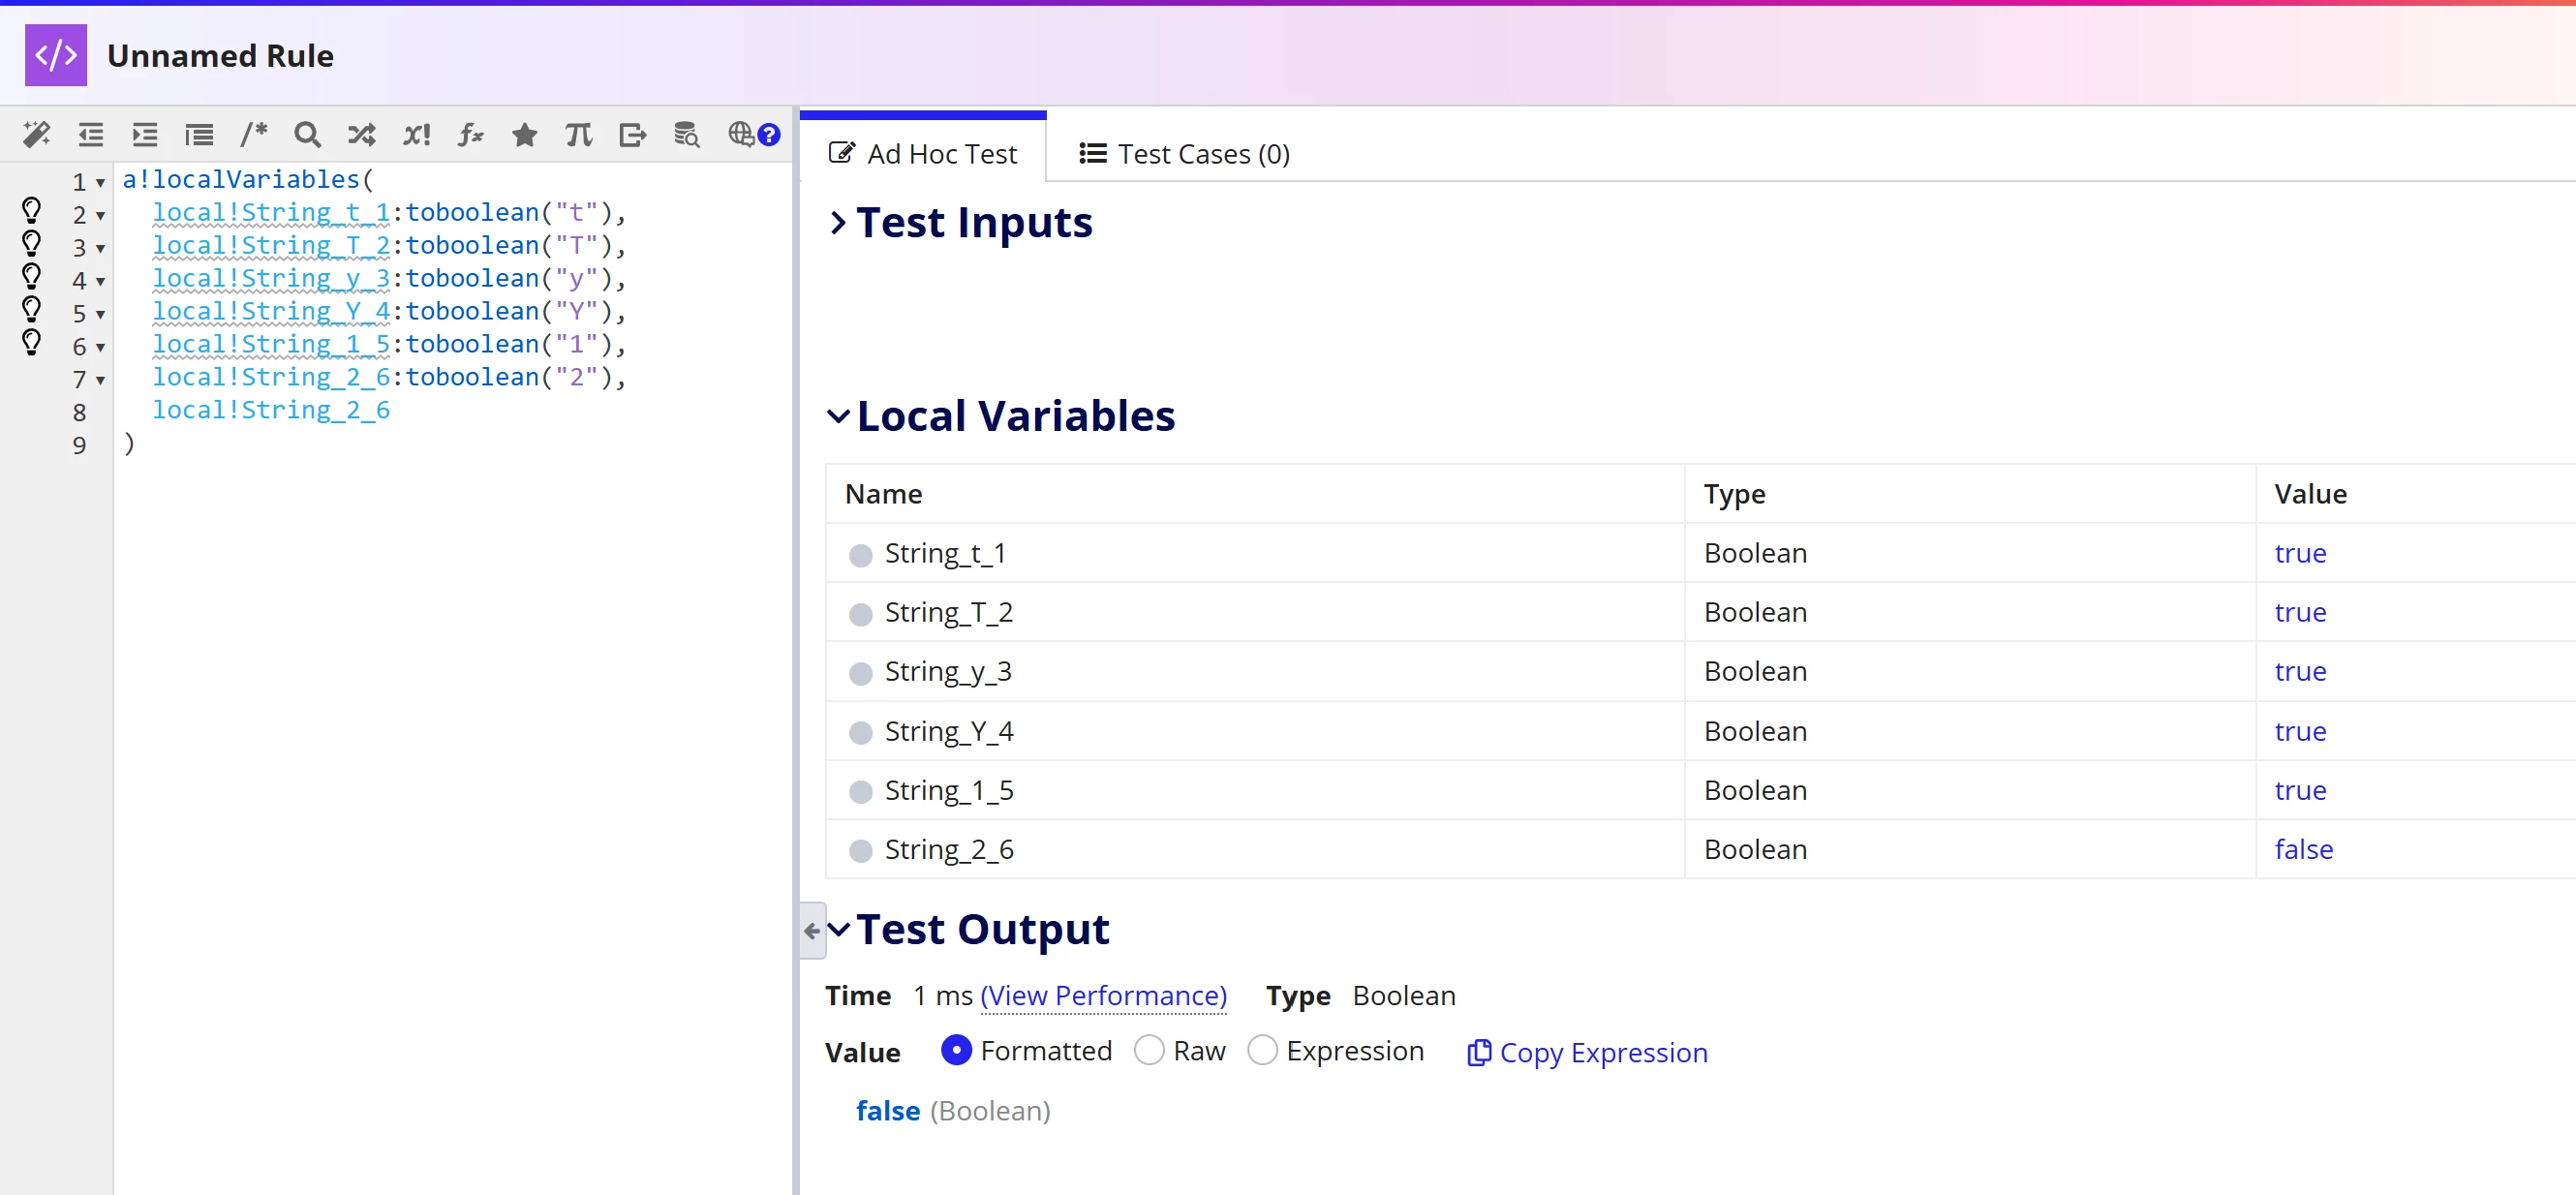Screen dimensions: 2576x1195
Task: Click the Type column header
Action: tap(1734, 494)
